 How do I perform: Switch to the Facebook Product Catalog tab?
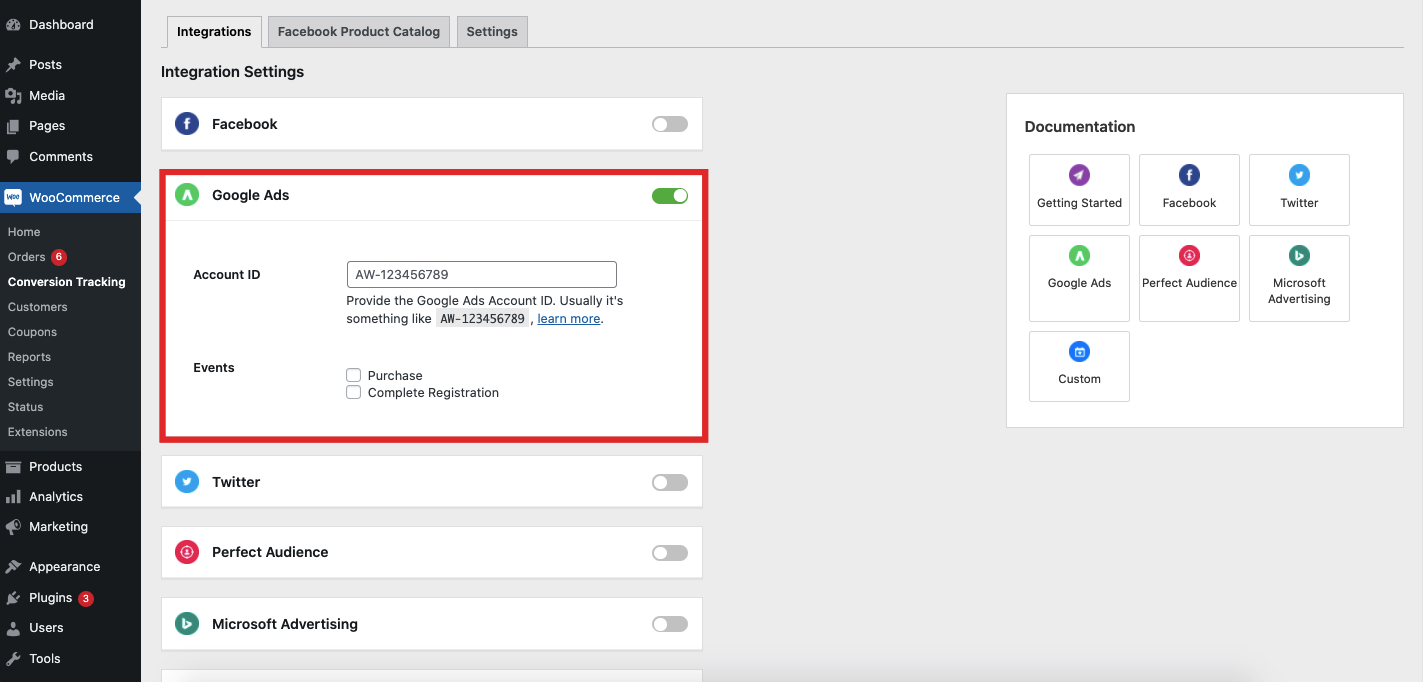click(358, 31)
